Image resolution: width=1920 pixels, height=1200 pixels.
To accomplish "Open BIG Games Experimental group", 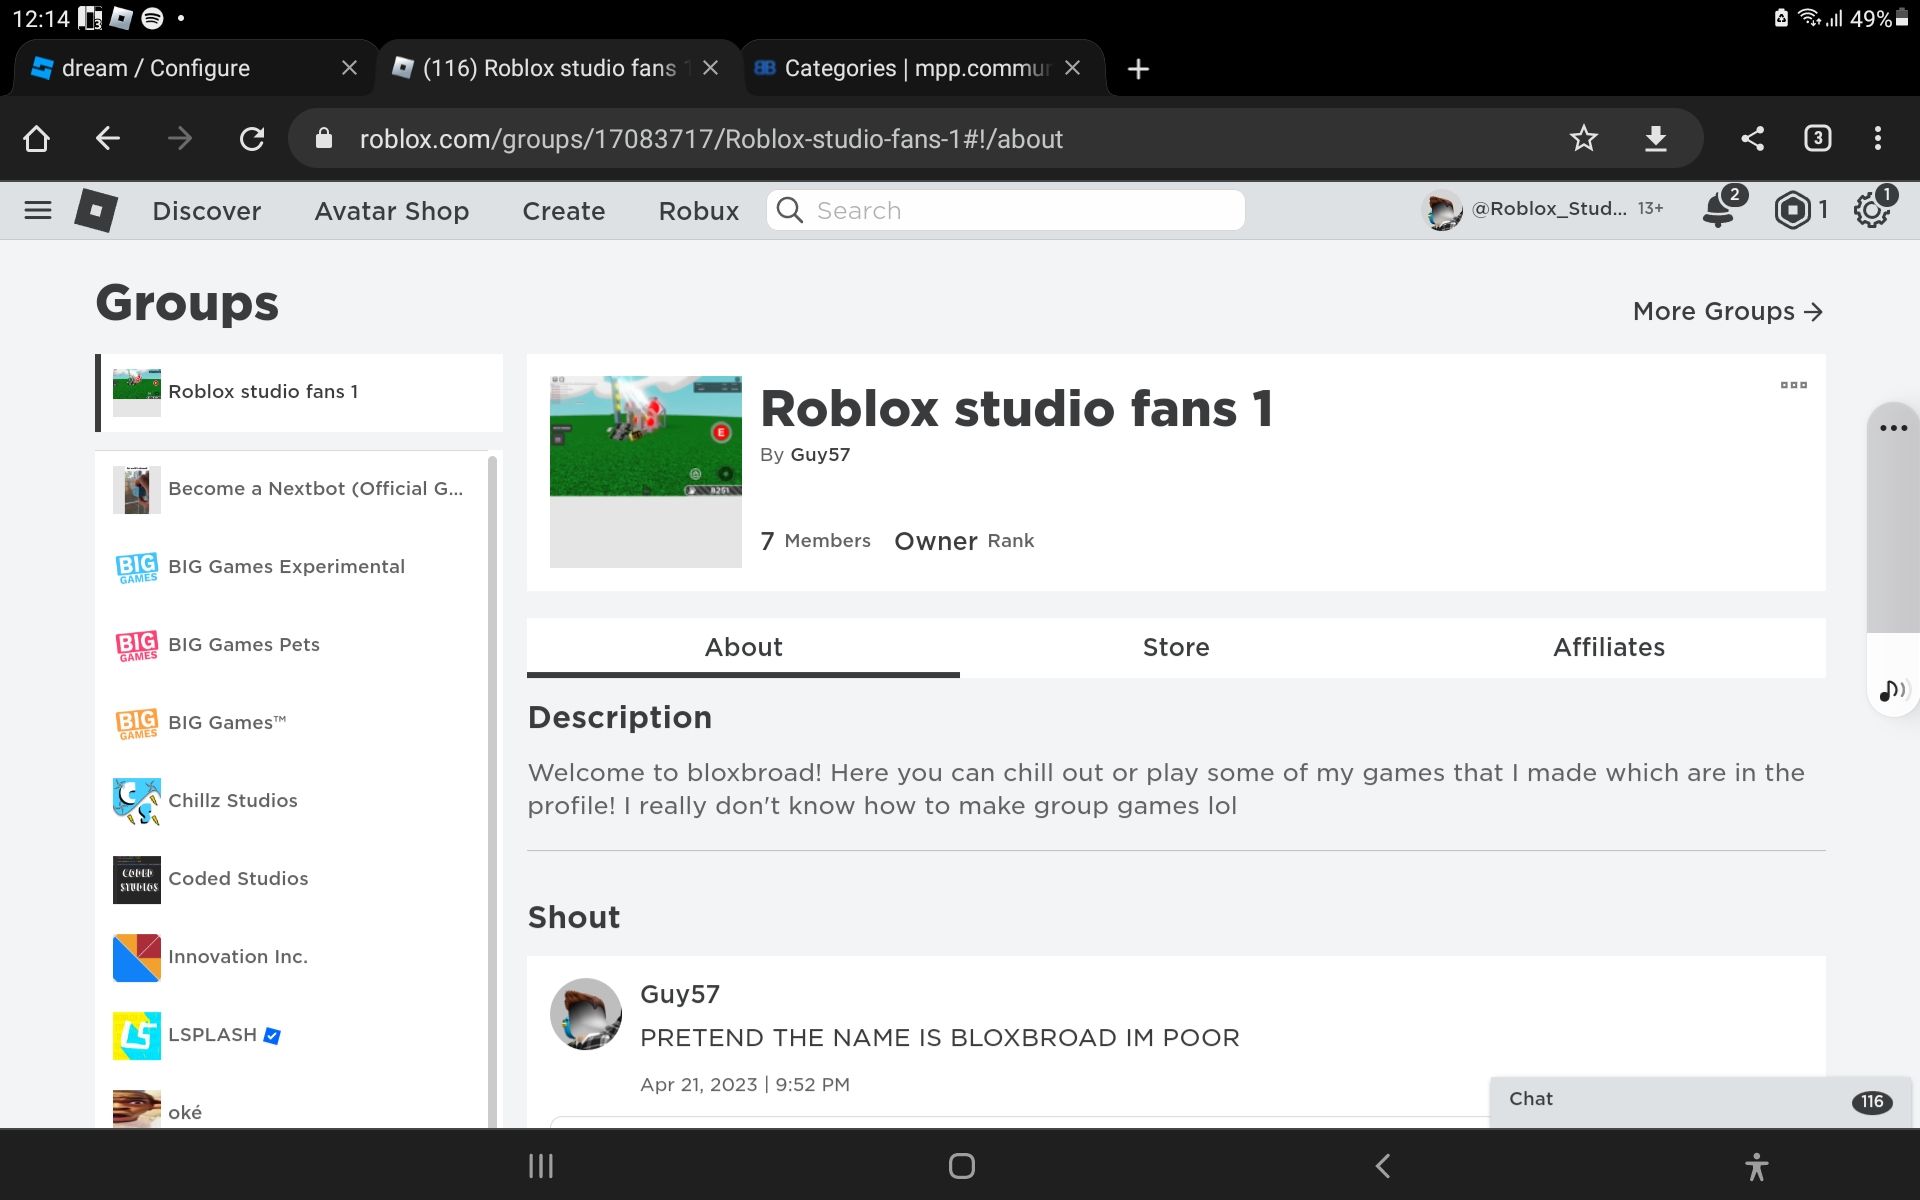I will [293, 567].
